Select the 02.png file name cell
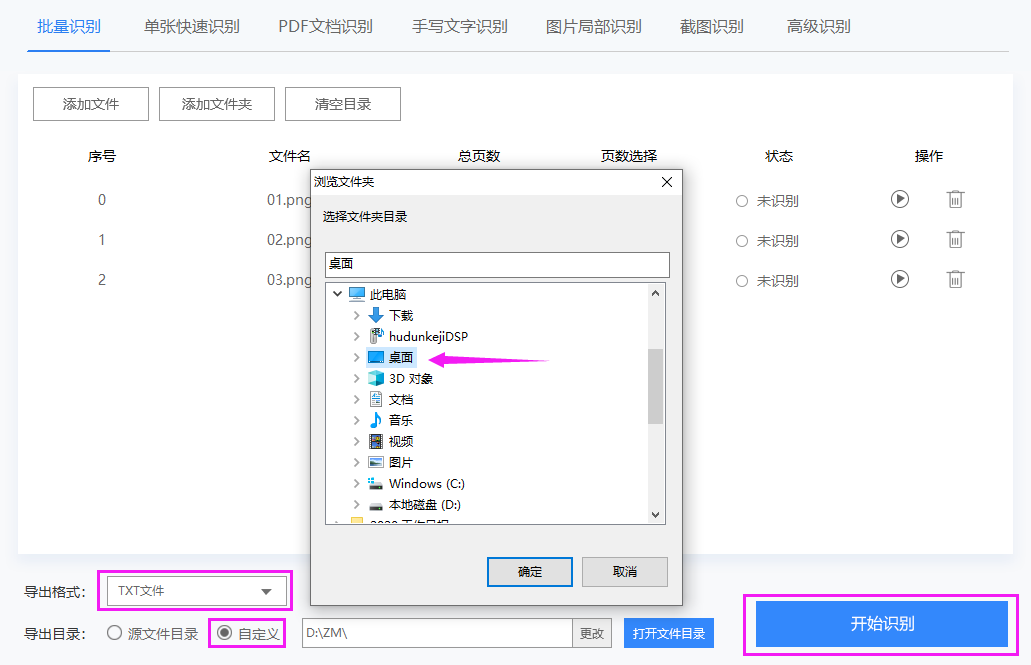The height and width of the screenshot is (665, 1031). tap(289, 239)
